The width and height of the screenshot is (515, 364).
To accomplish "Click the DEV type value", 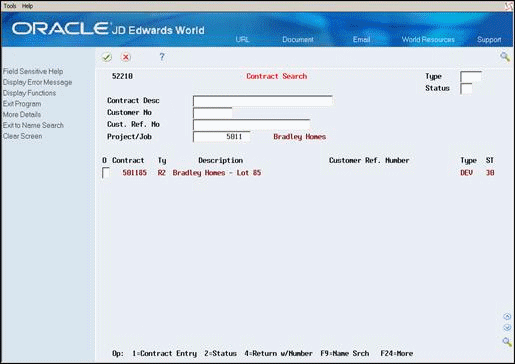I will 466,173.
